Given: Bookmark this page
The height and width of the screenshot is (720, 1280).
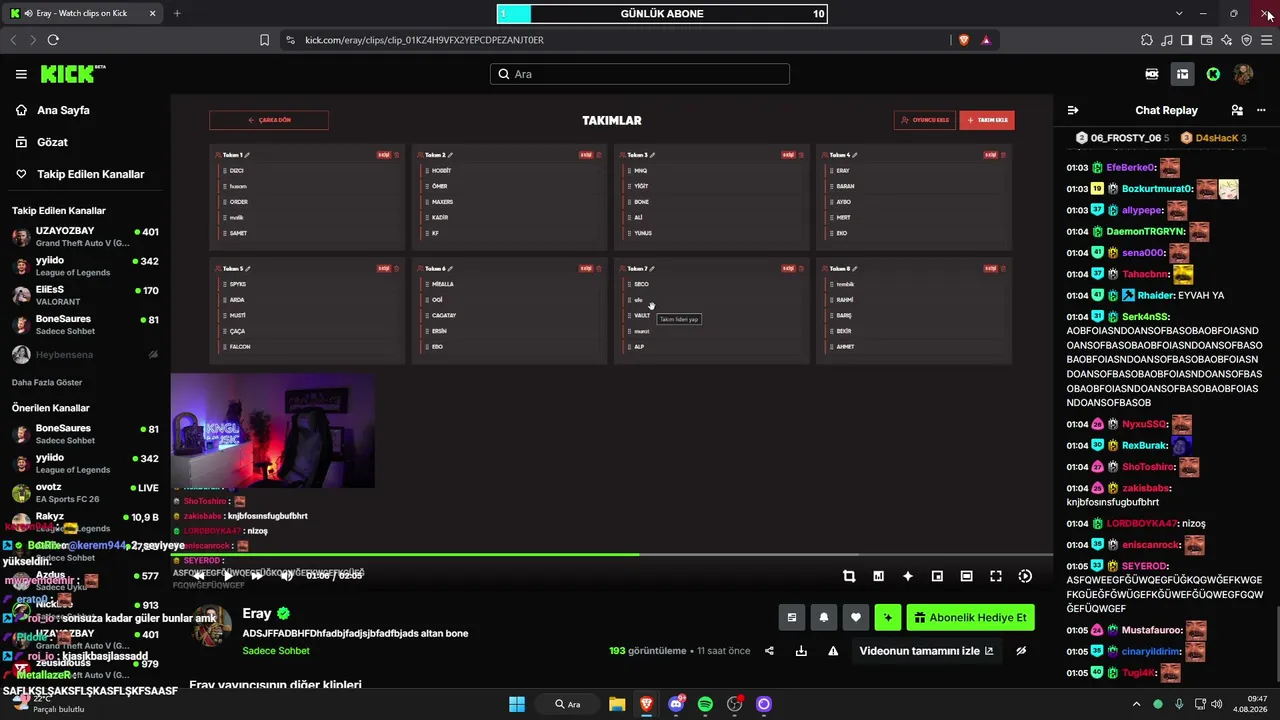Looking at the screenshot, I should coord(264,40).
